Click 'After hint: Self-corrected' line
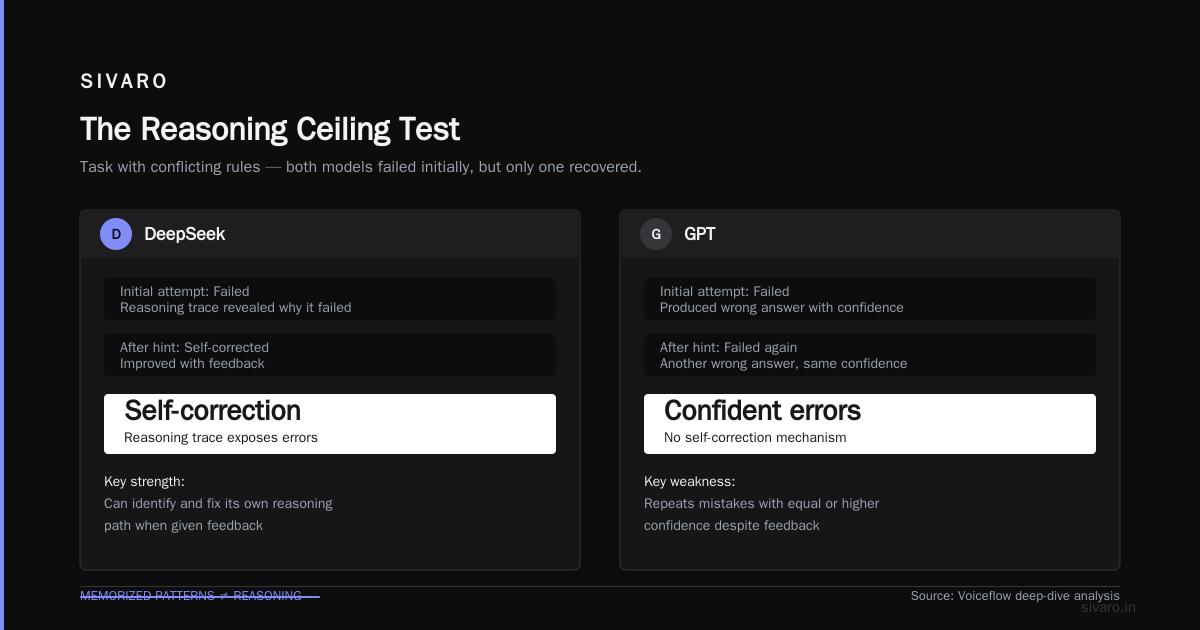 (194, 348)
